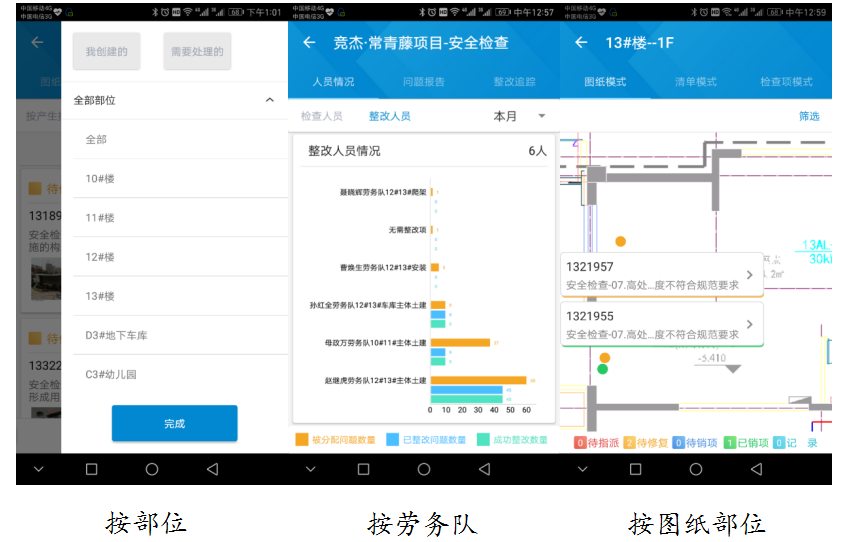Tap back arrow beside 13#楼--1F title
The height and width of the screenshot is (542, 859).
(581, 42)
